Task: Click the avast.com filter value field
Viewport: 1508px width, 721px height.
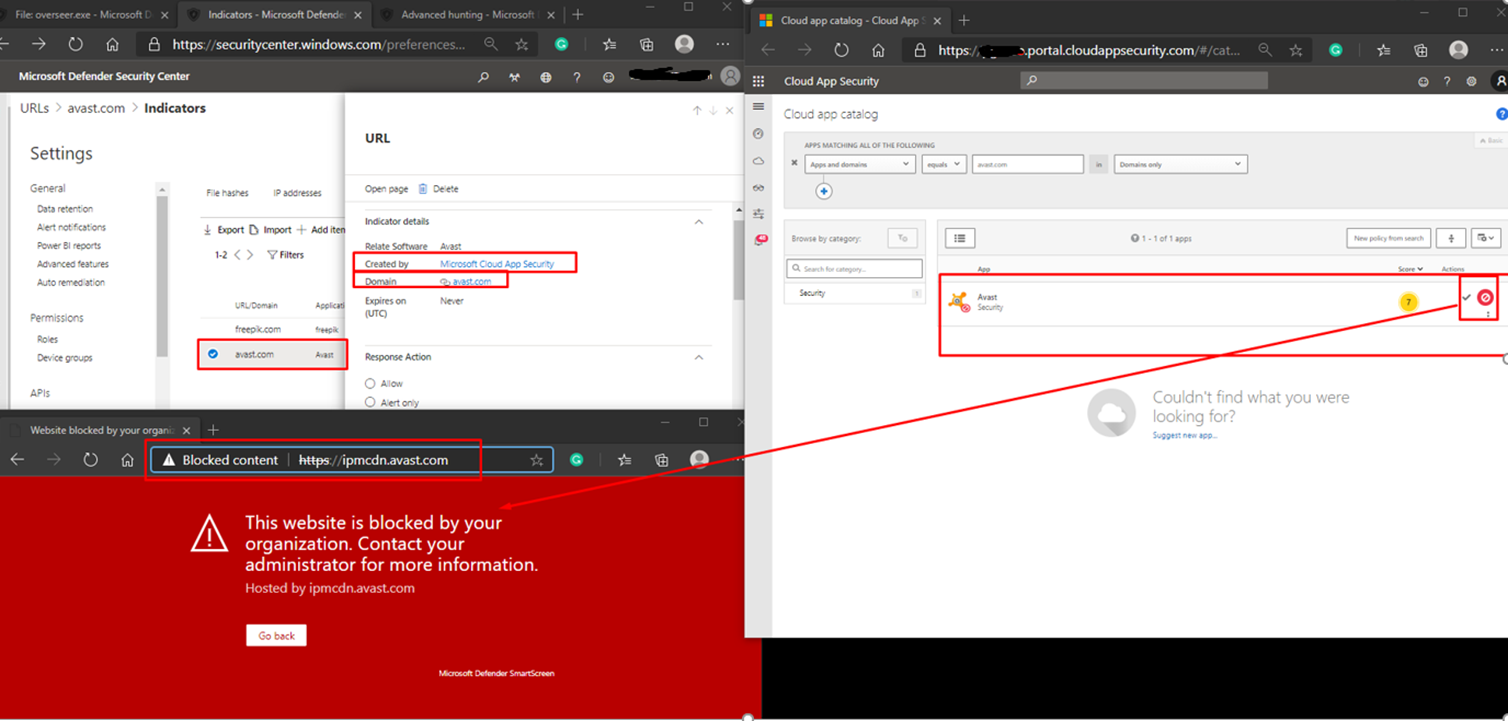Action: [1027, 164]
